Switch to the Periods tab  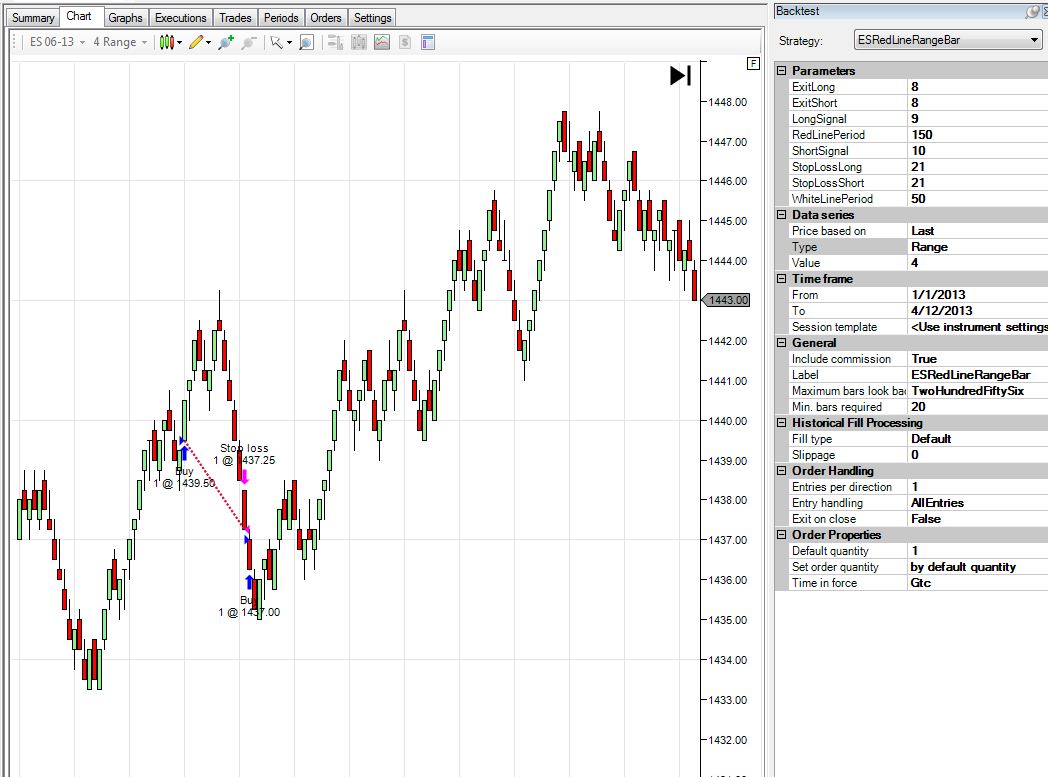click(x=281, y=18)
